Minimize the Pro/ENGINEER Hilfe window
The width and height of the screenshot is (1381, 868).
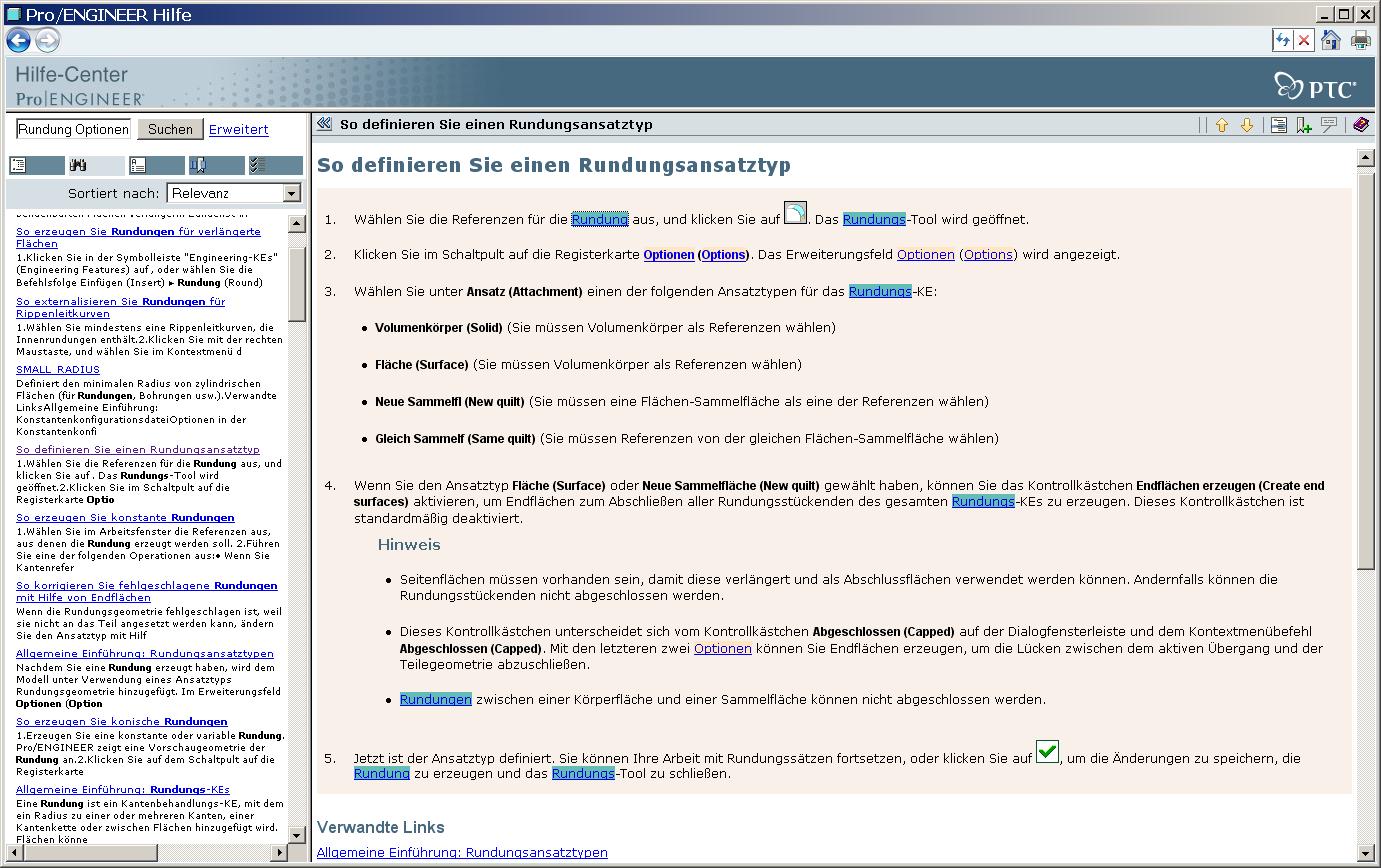coord(1325,14)
